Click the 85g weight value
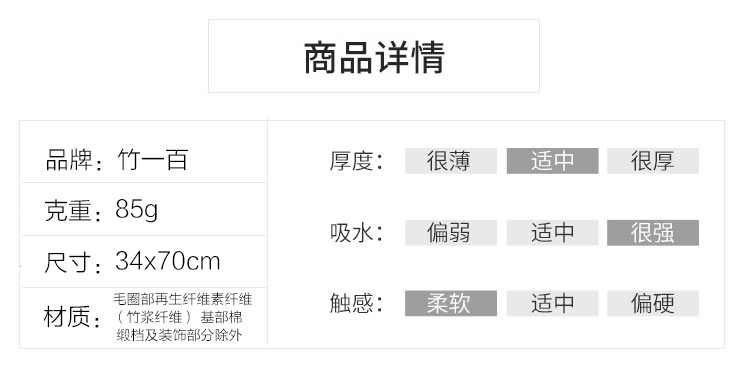The width and height of the screenshot is (750, 386). tap(136, 210)
